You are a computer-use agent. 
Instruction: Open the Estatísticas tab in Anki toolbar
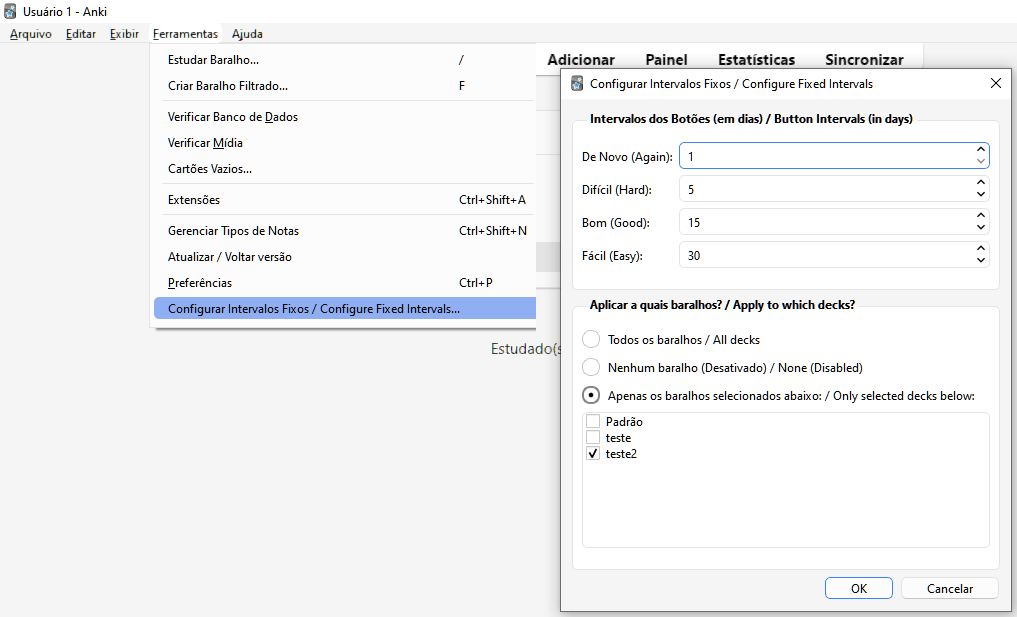[756, 60]
